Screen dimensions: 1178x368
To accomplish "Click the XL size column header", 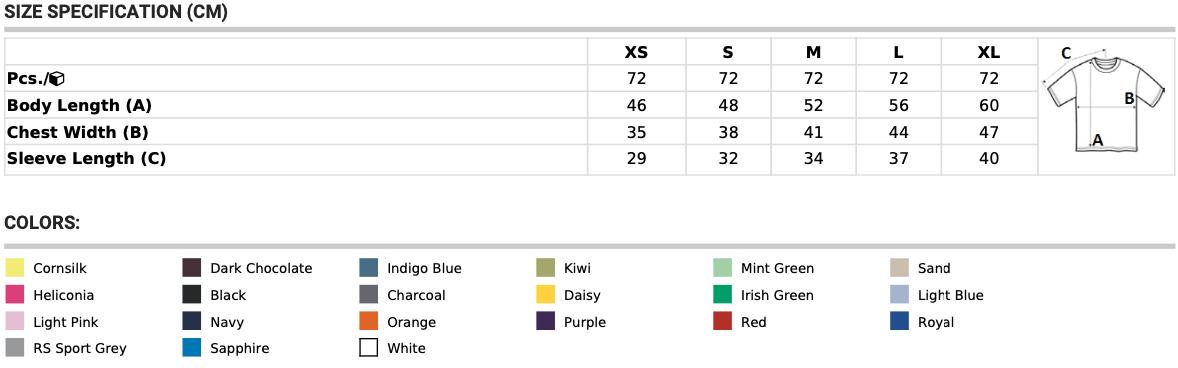I will tap(989, 53).
